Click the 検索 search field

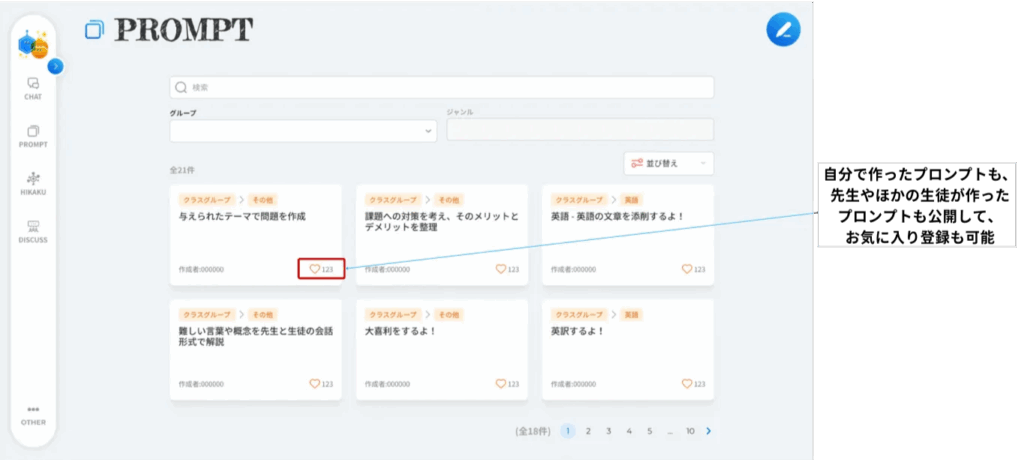coord(441,87)
